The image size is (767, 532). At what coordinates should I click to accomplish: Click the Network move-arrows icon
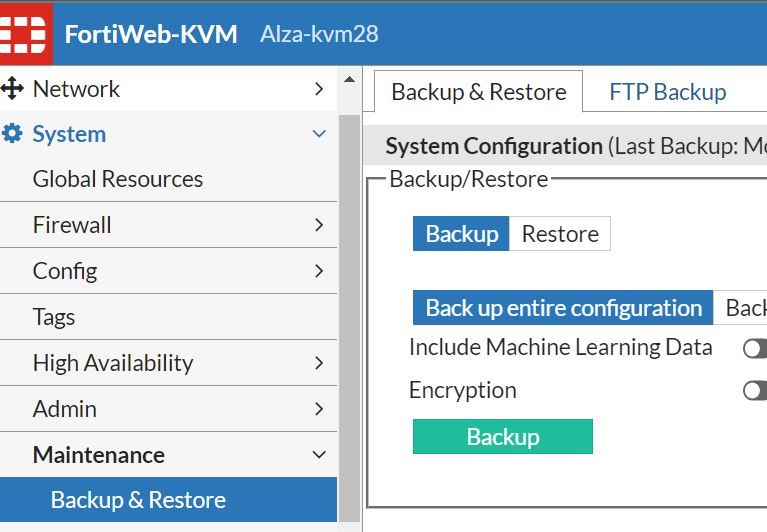tap(13, 89)
